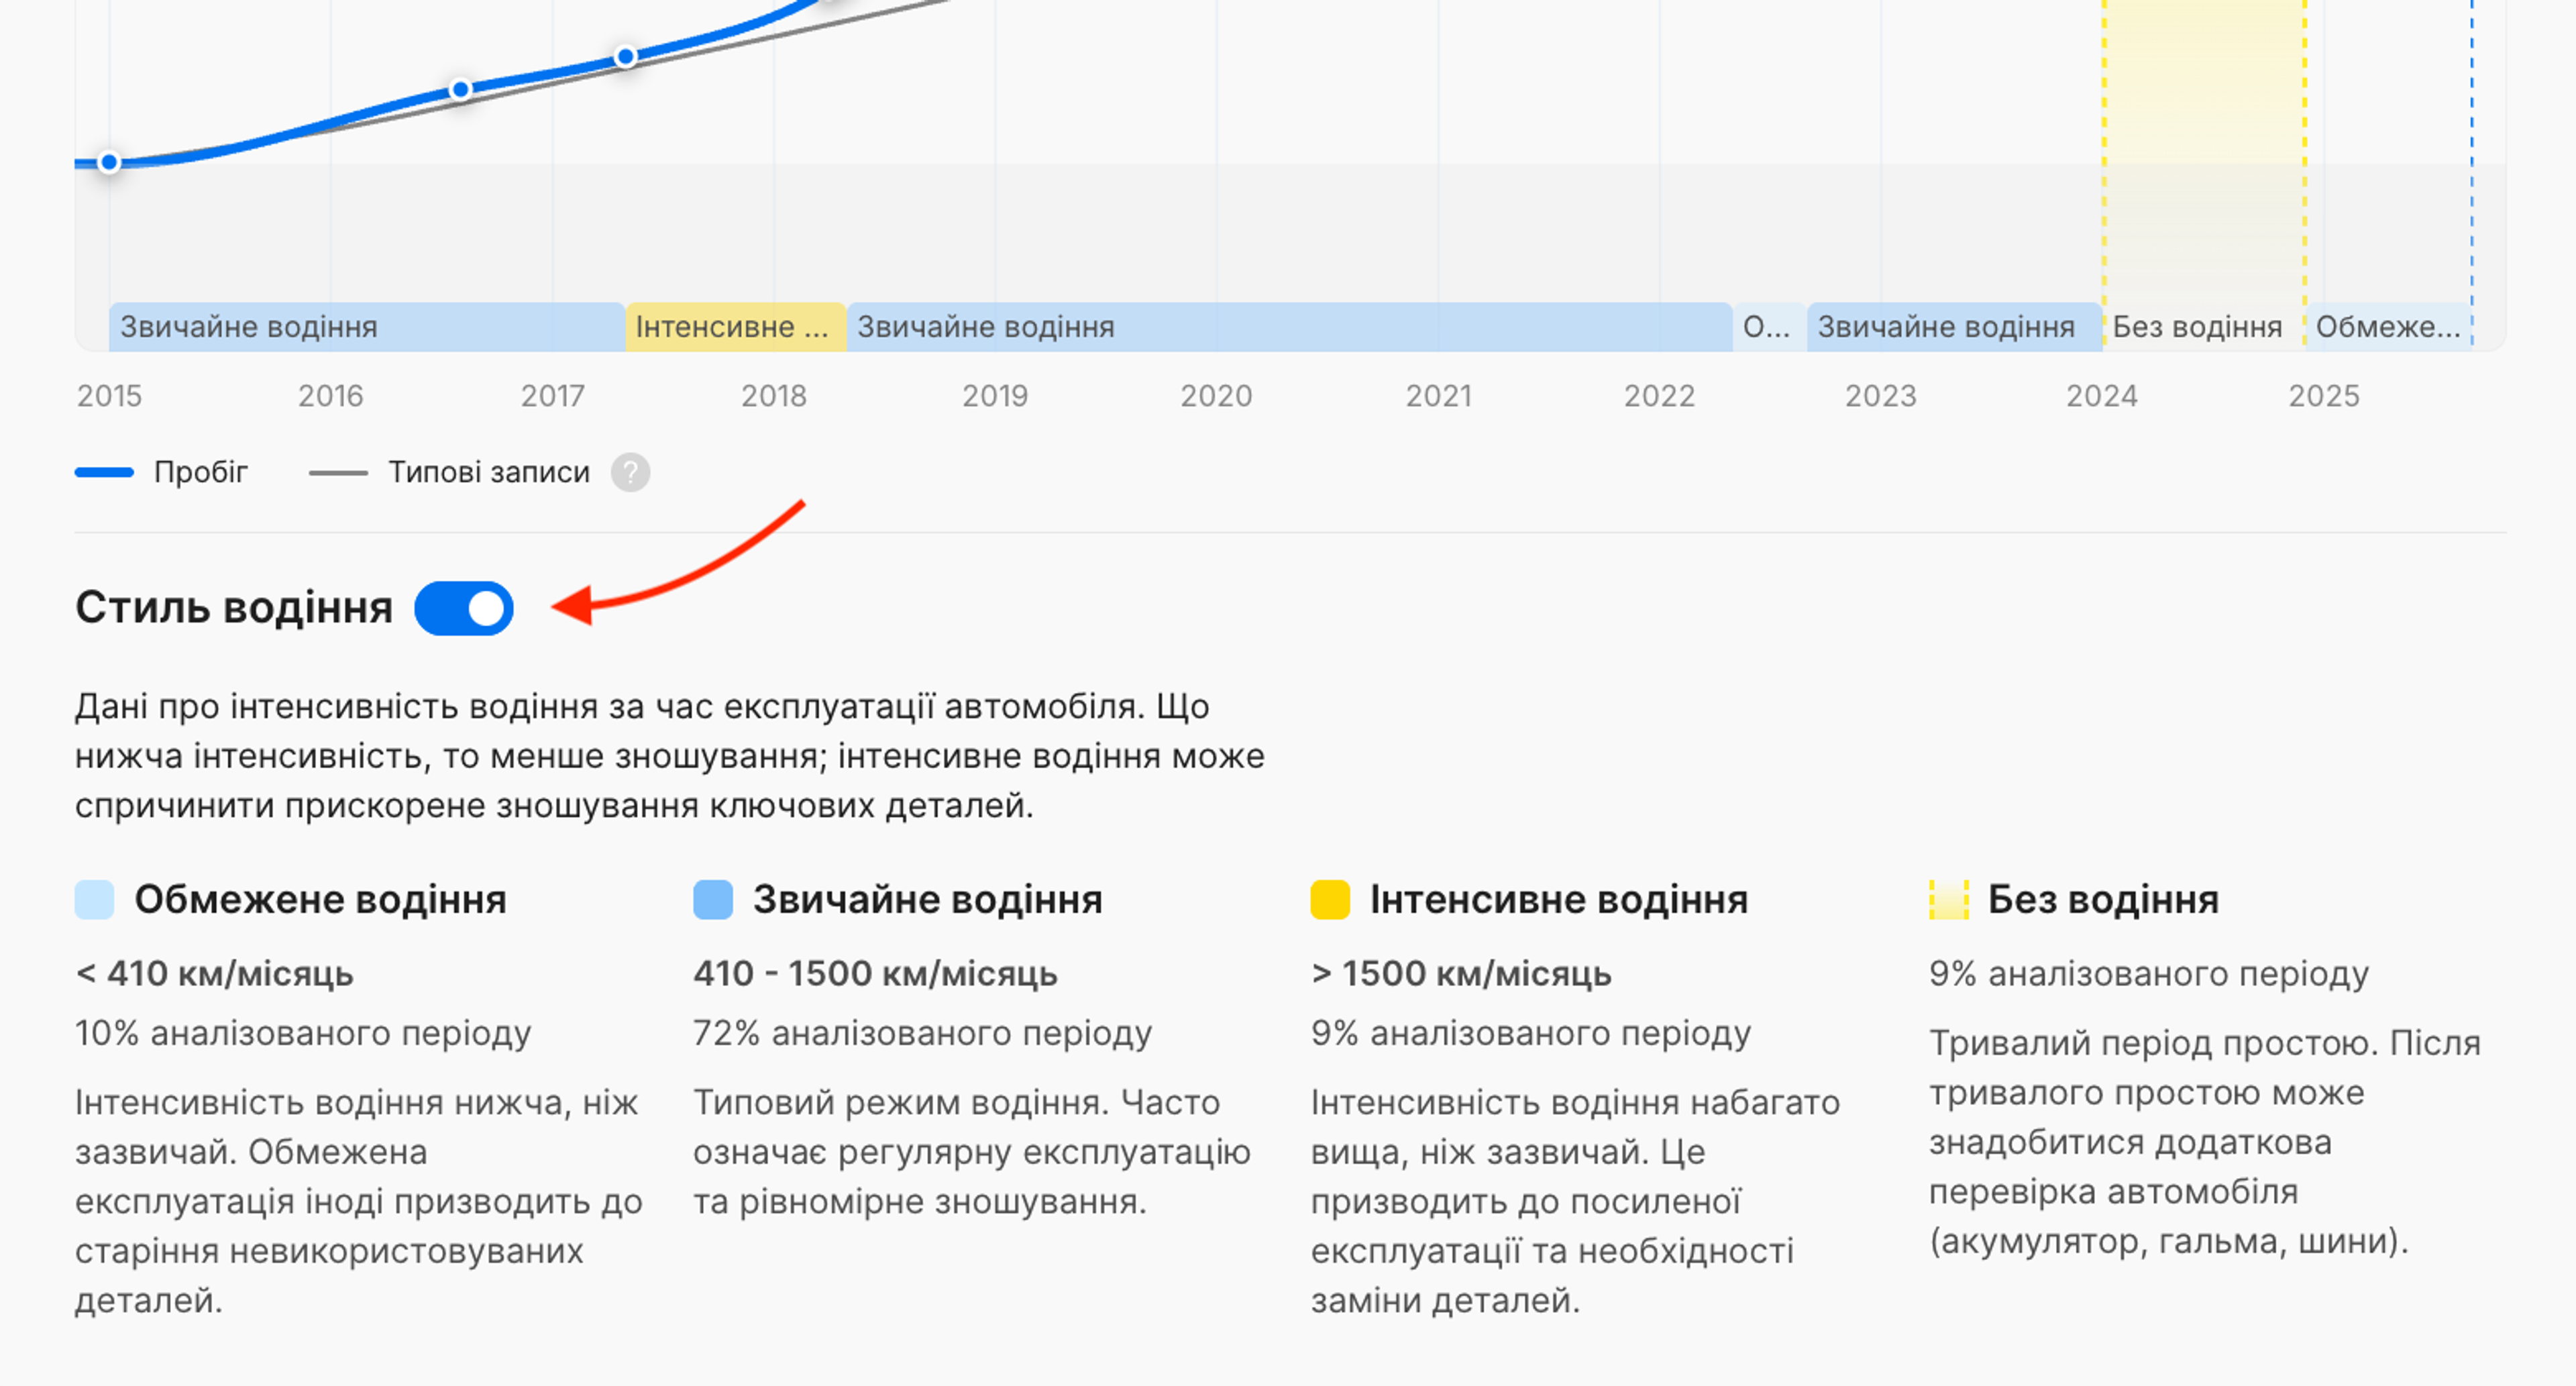Viewport: 2576px width, 1386px height.
Task: Click the Інтенсивне водіння yellow swatch
Action: click(1330, 899)
